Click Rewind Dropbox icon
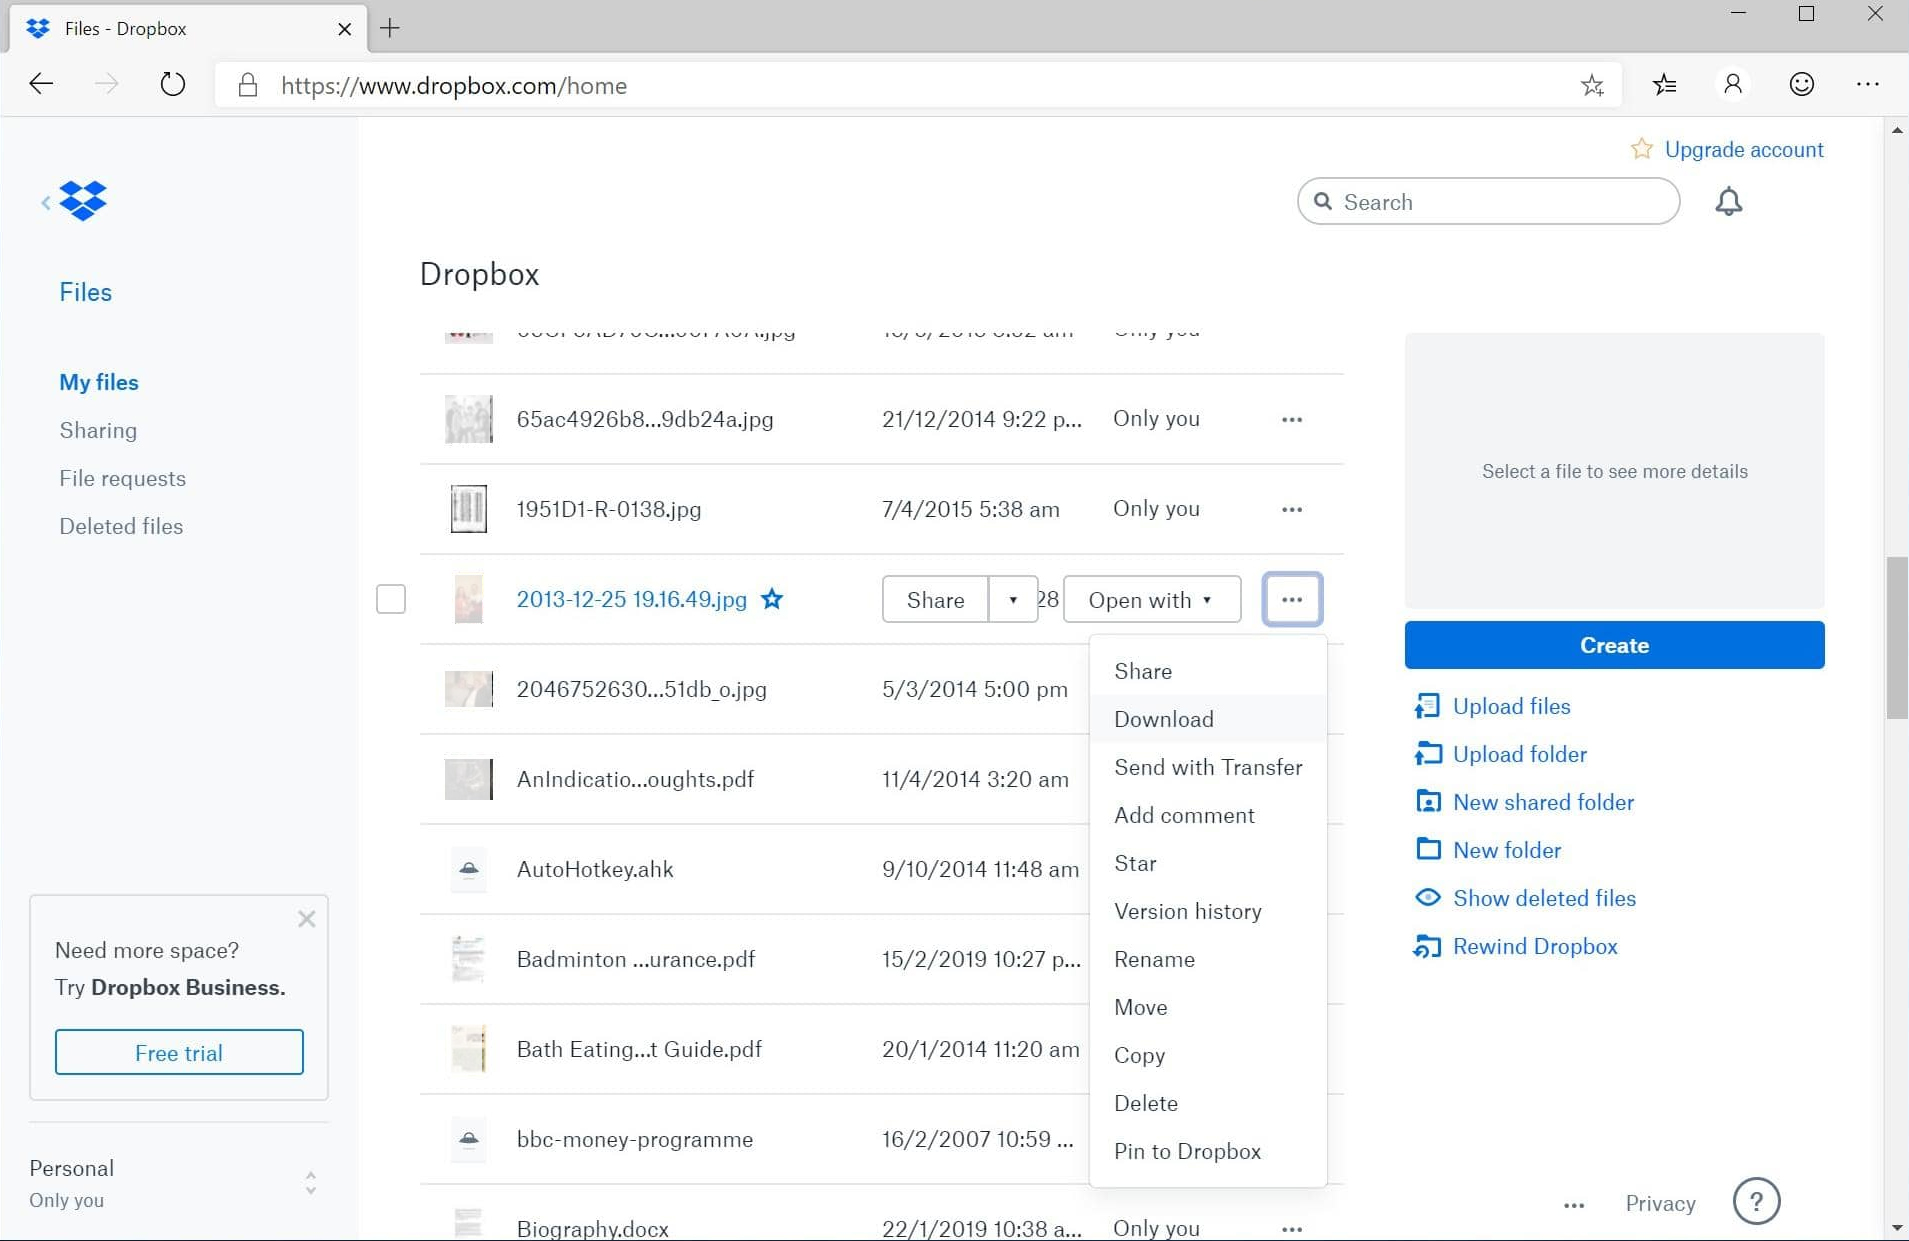This screenshot has height=1241, width=1909. point(1427,946)
